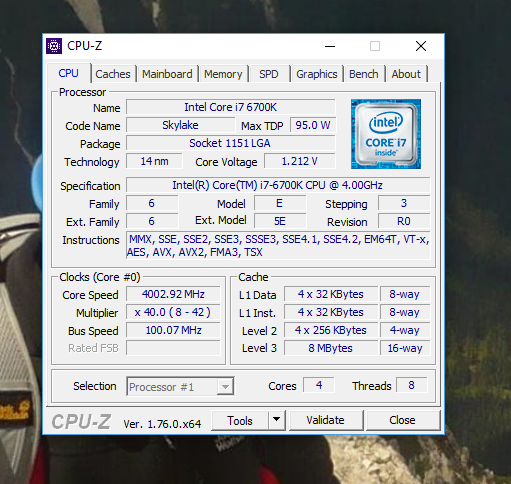This screenshot has width=511, height=484.
Task: Click the Core Speed value 4002.92 MHz
Action: coord(173,294)
